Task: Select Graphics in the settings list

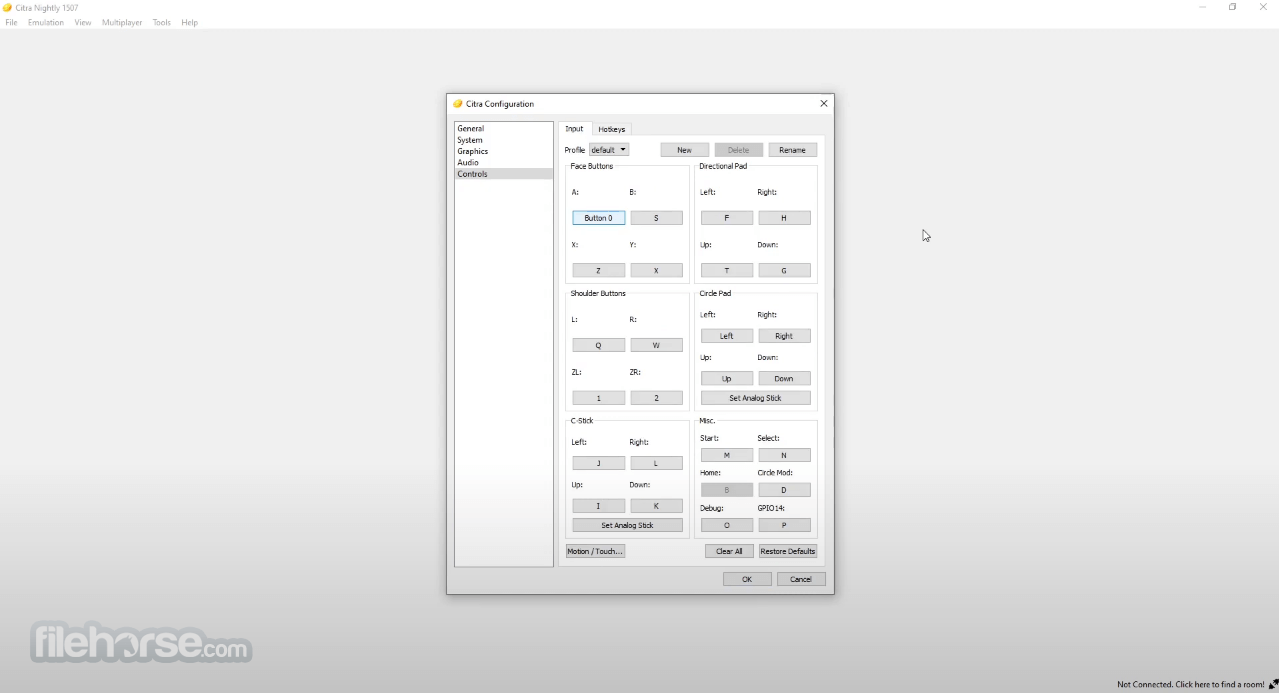Action: coord(503,151)
